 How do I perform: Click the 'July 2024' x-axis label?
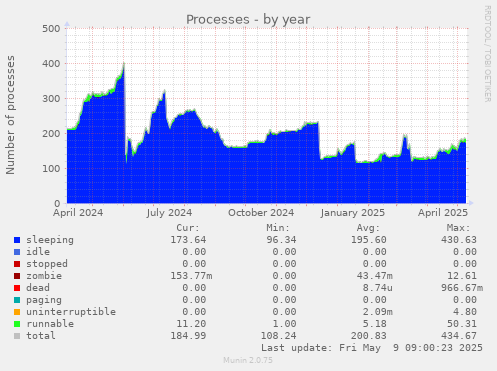tap(169, 213)
